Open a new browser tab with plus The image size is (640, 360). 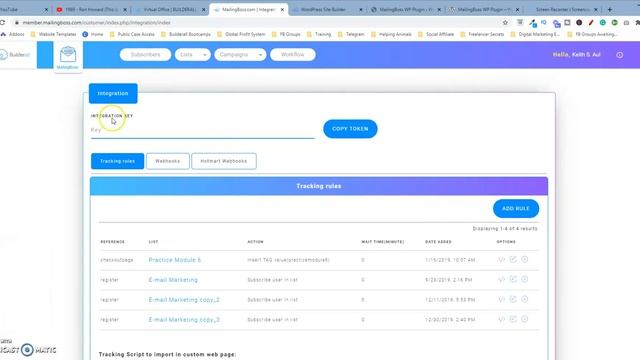[610, 9]
